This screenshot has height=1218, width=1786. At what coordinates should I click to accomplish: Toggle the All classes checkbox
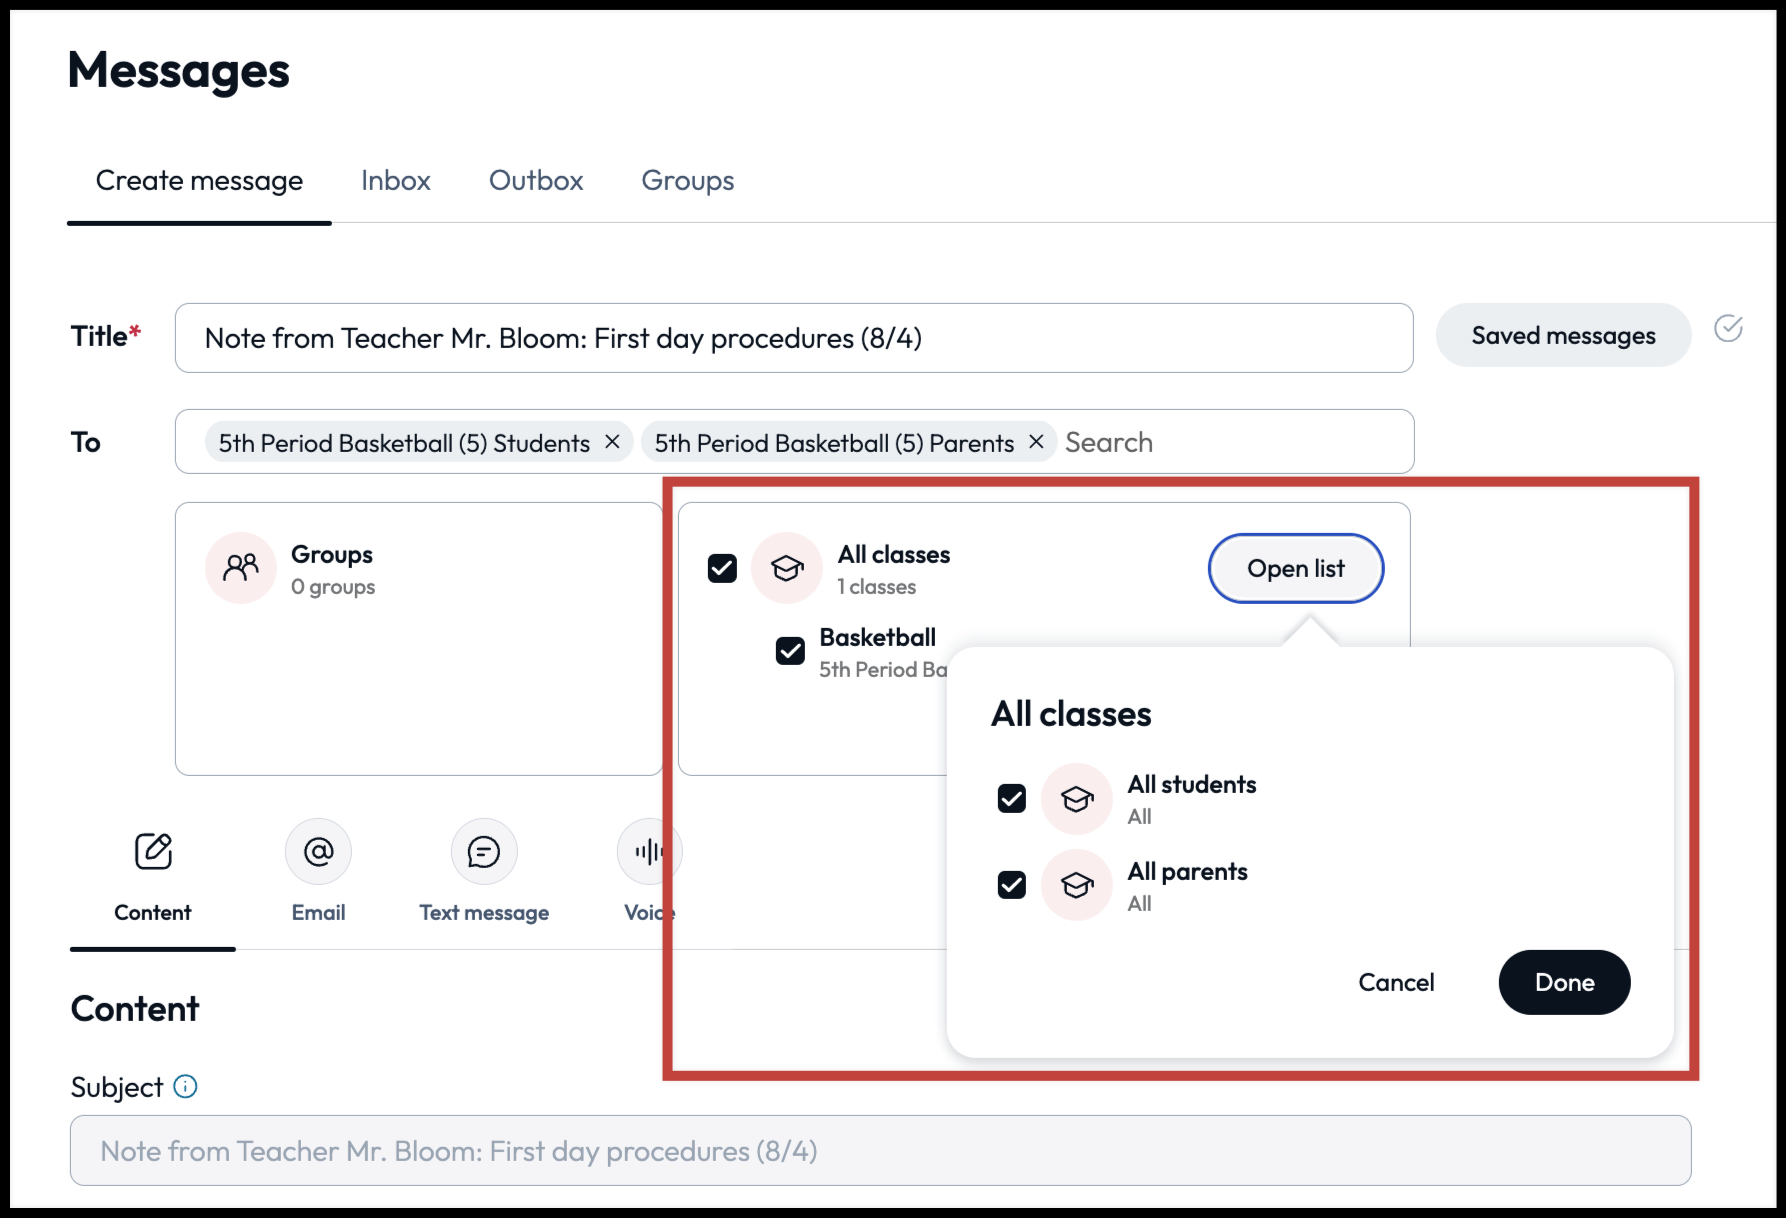click(722, 568)
